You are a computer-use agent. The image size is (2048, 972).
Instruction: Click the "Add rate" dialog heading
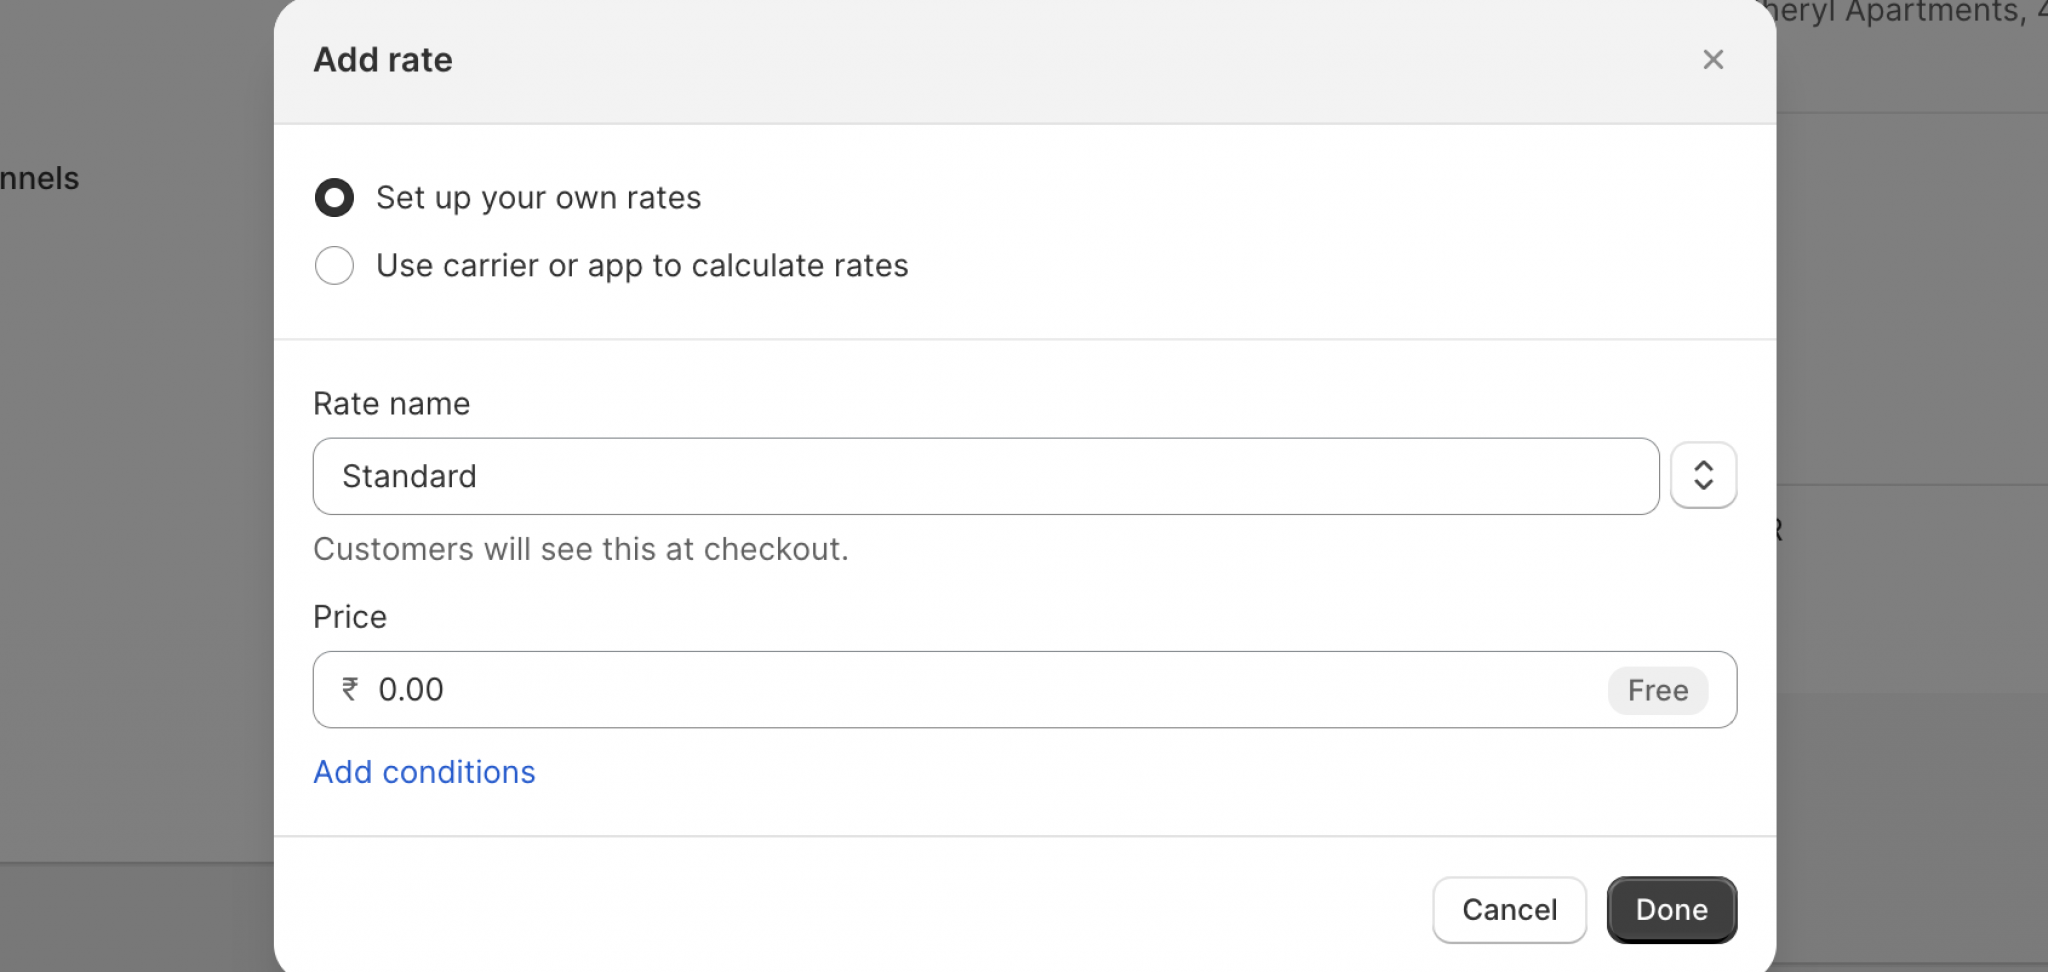[383, 60]
